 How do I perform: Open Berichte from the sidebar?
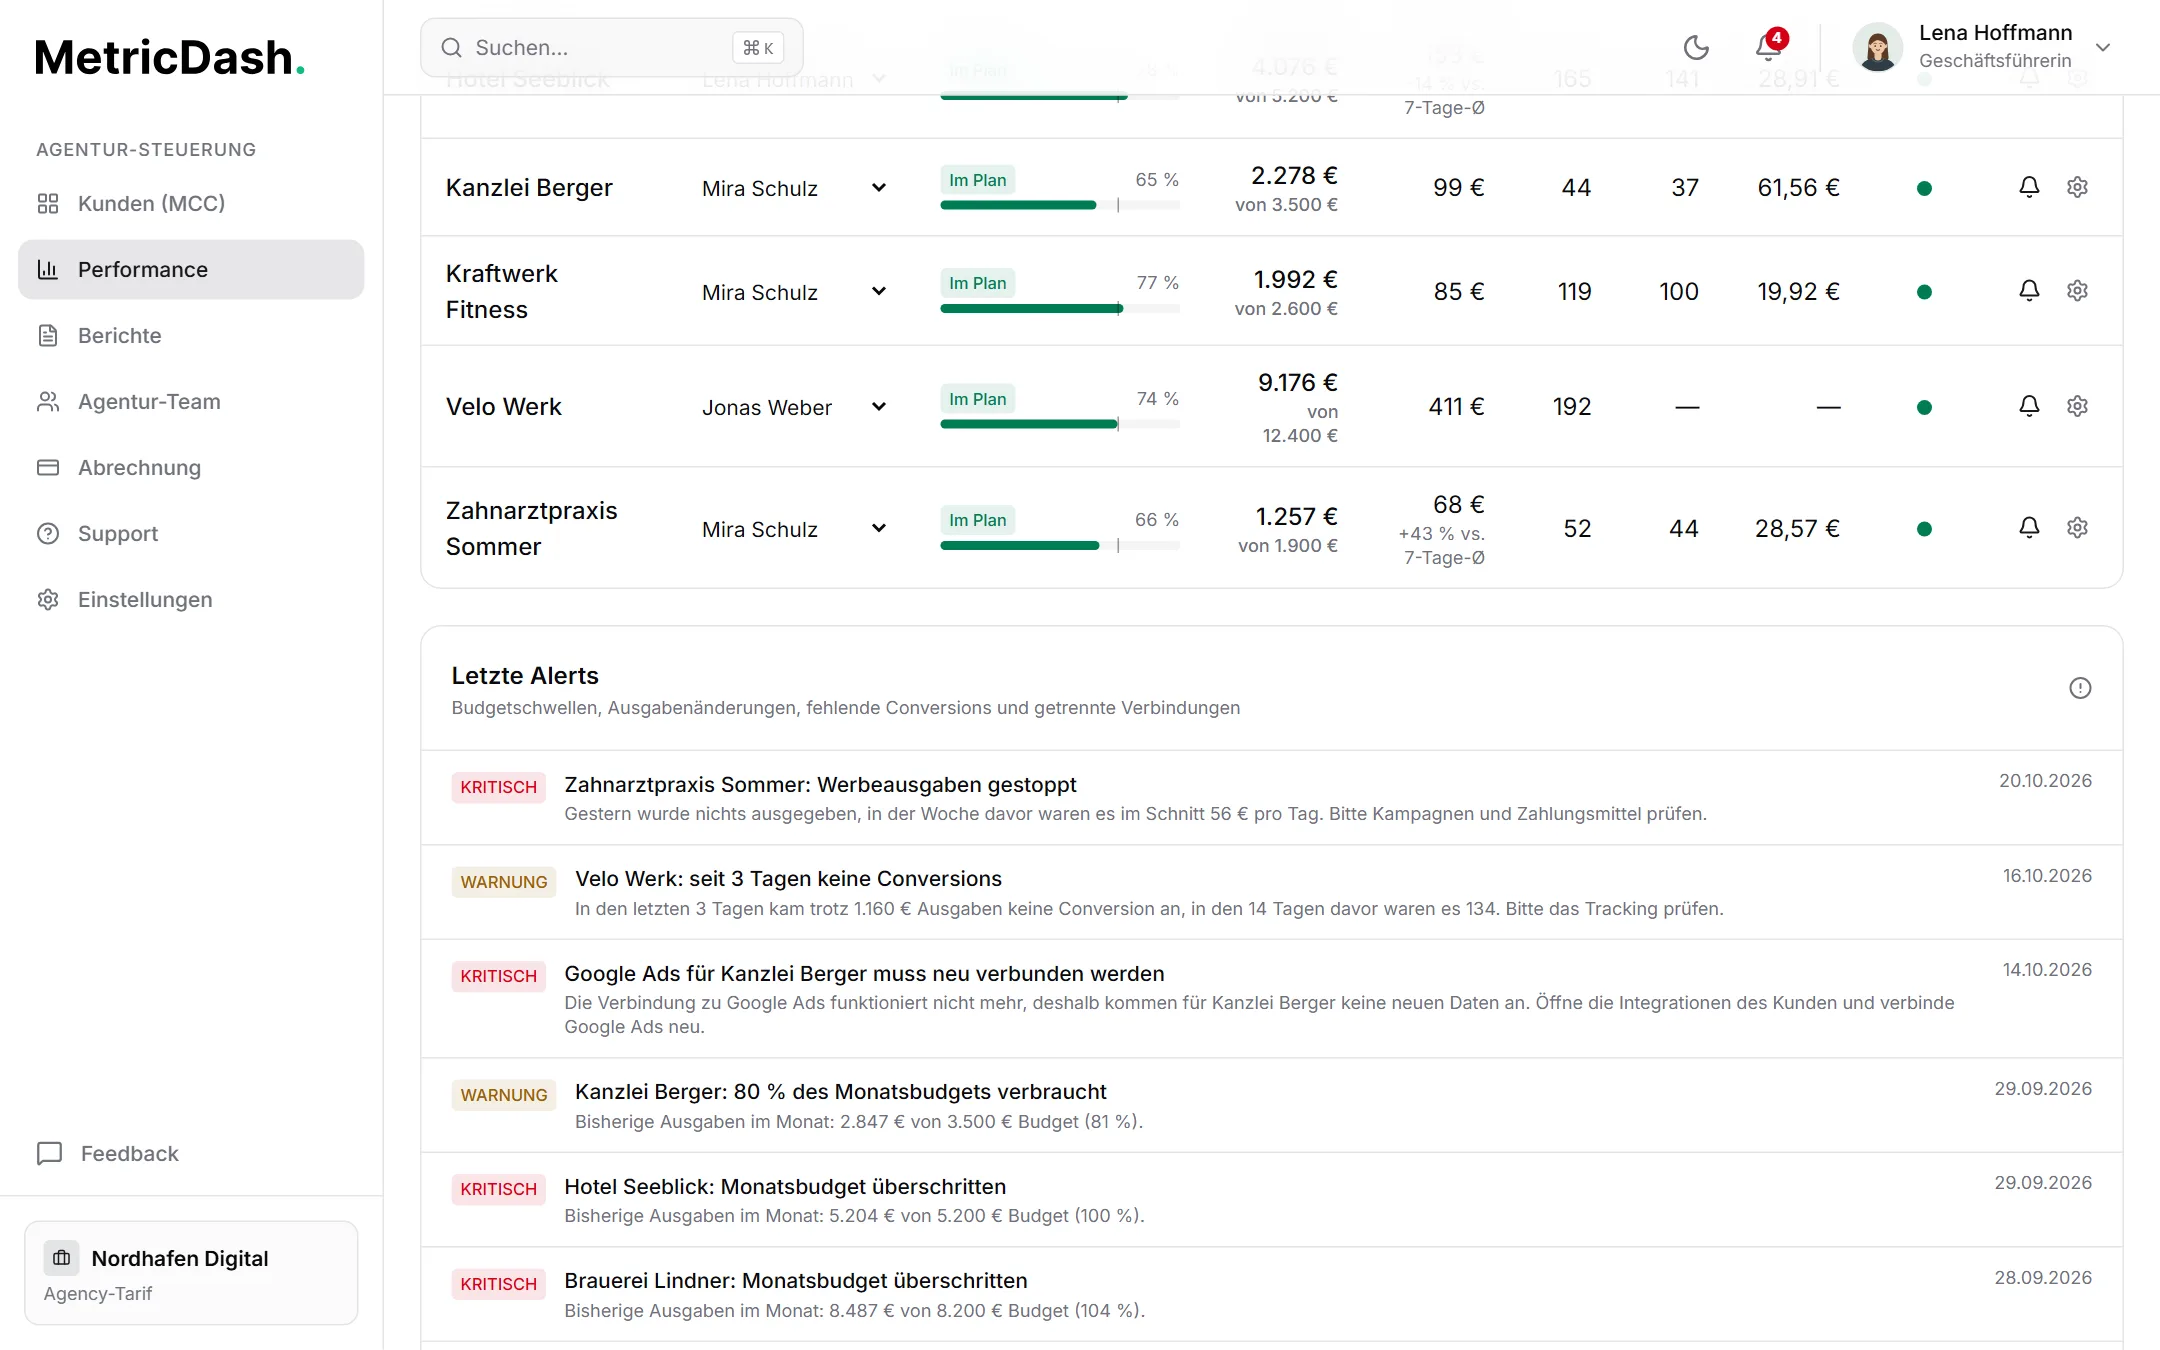(191, 335)
